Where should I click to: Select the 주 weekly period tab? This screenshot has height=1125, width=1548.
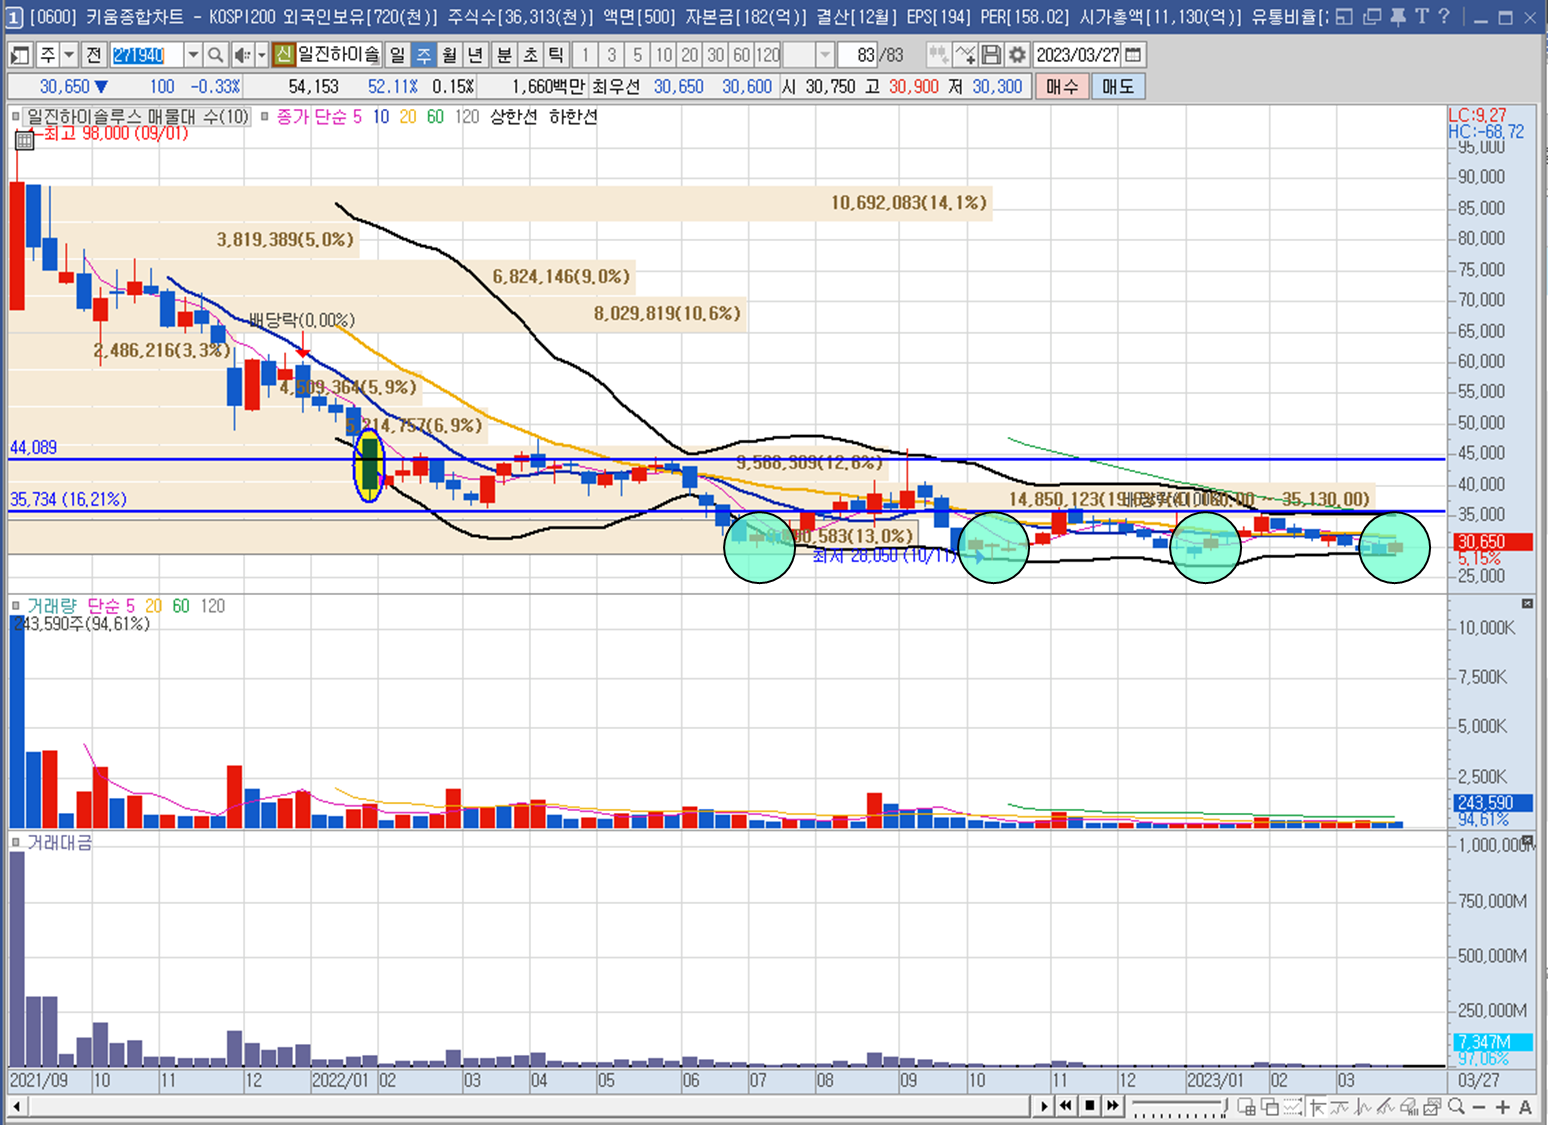coord(423,55)
